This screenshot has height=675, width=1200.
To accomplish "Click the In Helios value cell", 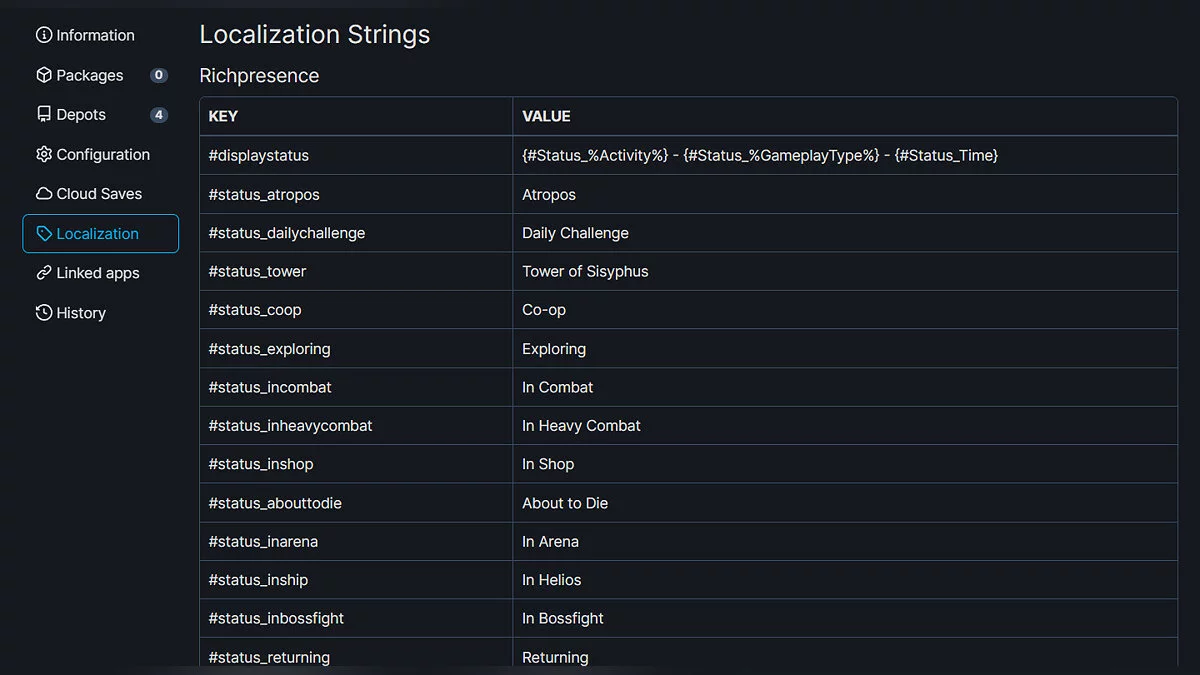I will coord(551,580).
